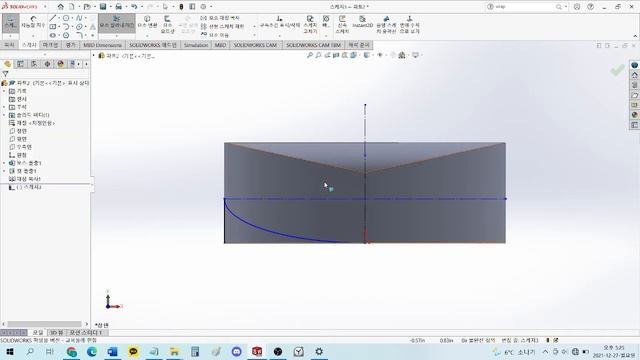Image resolution: width=640 pixels, height=360 pixels.
Task: Open the dropdown under Smart Dimension
Action: pos(33,36)
